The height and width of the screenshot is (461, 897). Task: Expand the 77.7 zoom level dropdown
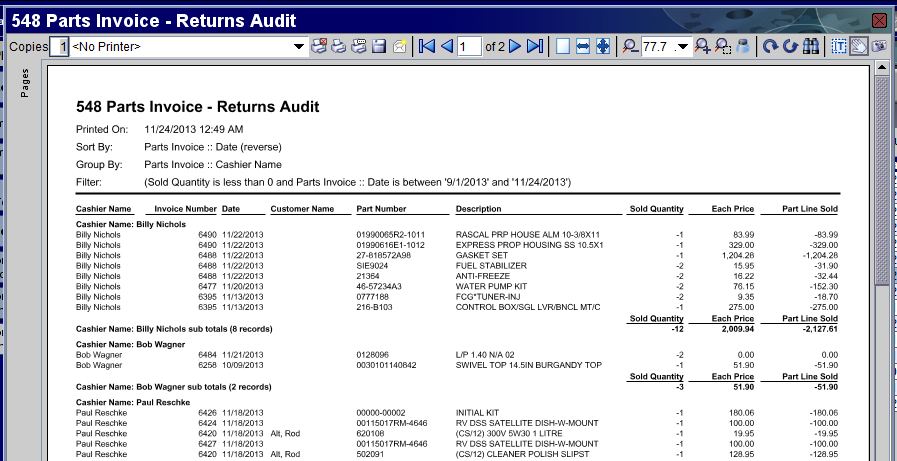click(x=683, y=47)
